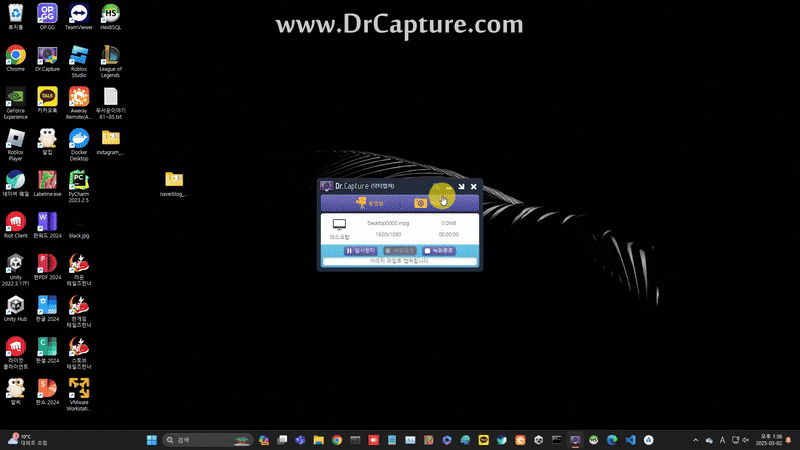Viewport: 800px width, 450px height.
Task: Open the League of Legends desktop shortcut
Action: (x=110, y=61)
